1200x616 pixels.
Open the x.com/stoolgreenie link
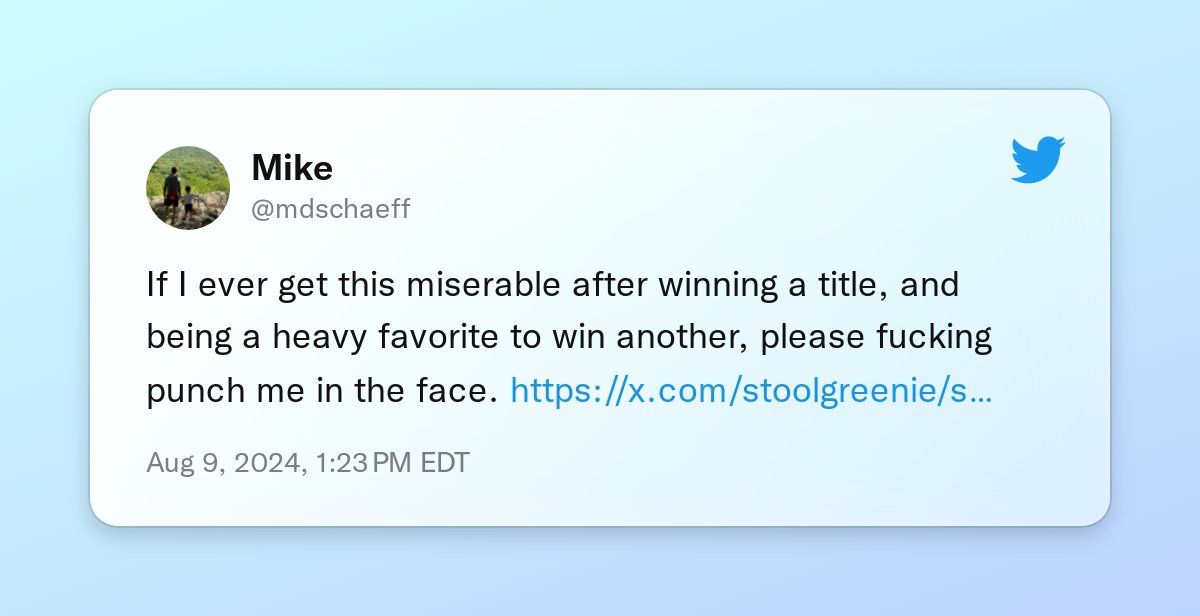point(750,391)
